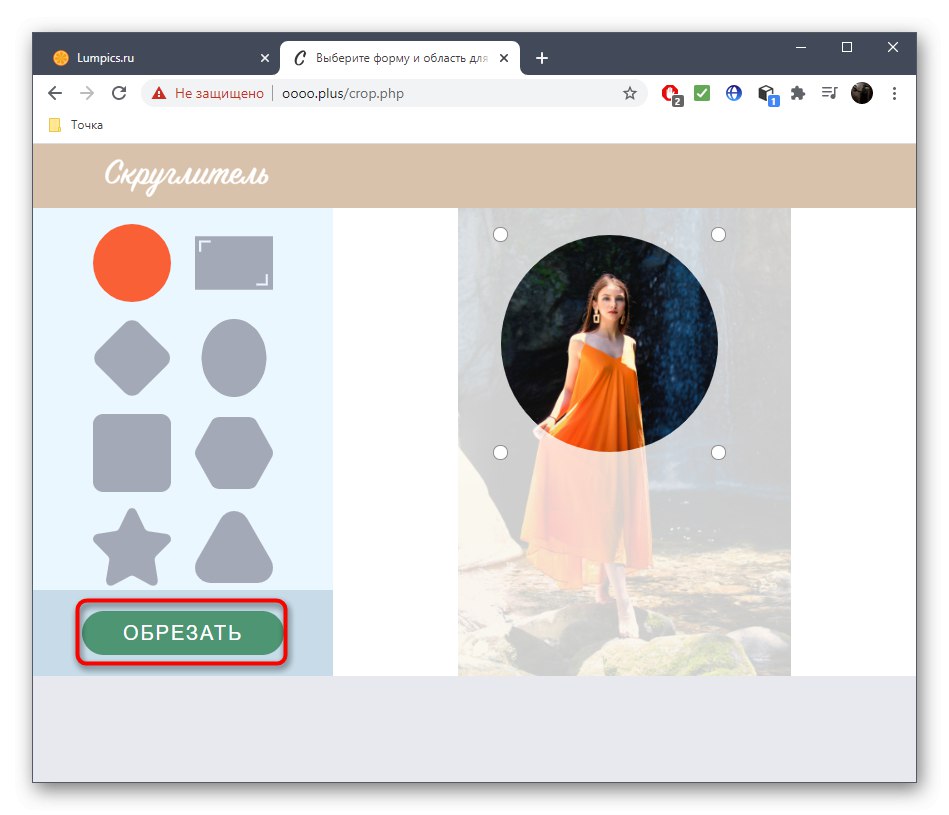
Task: Choose the oval crop shape
Action: (233, 358)
